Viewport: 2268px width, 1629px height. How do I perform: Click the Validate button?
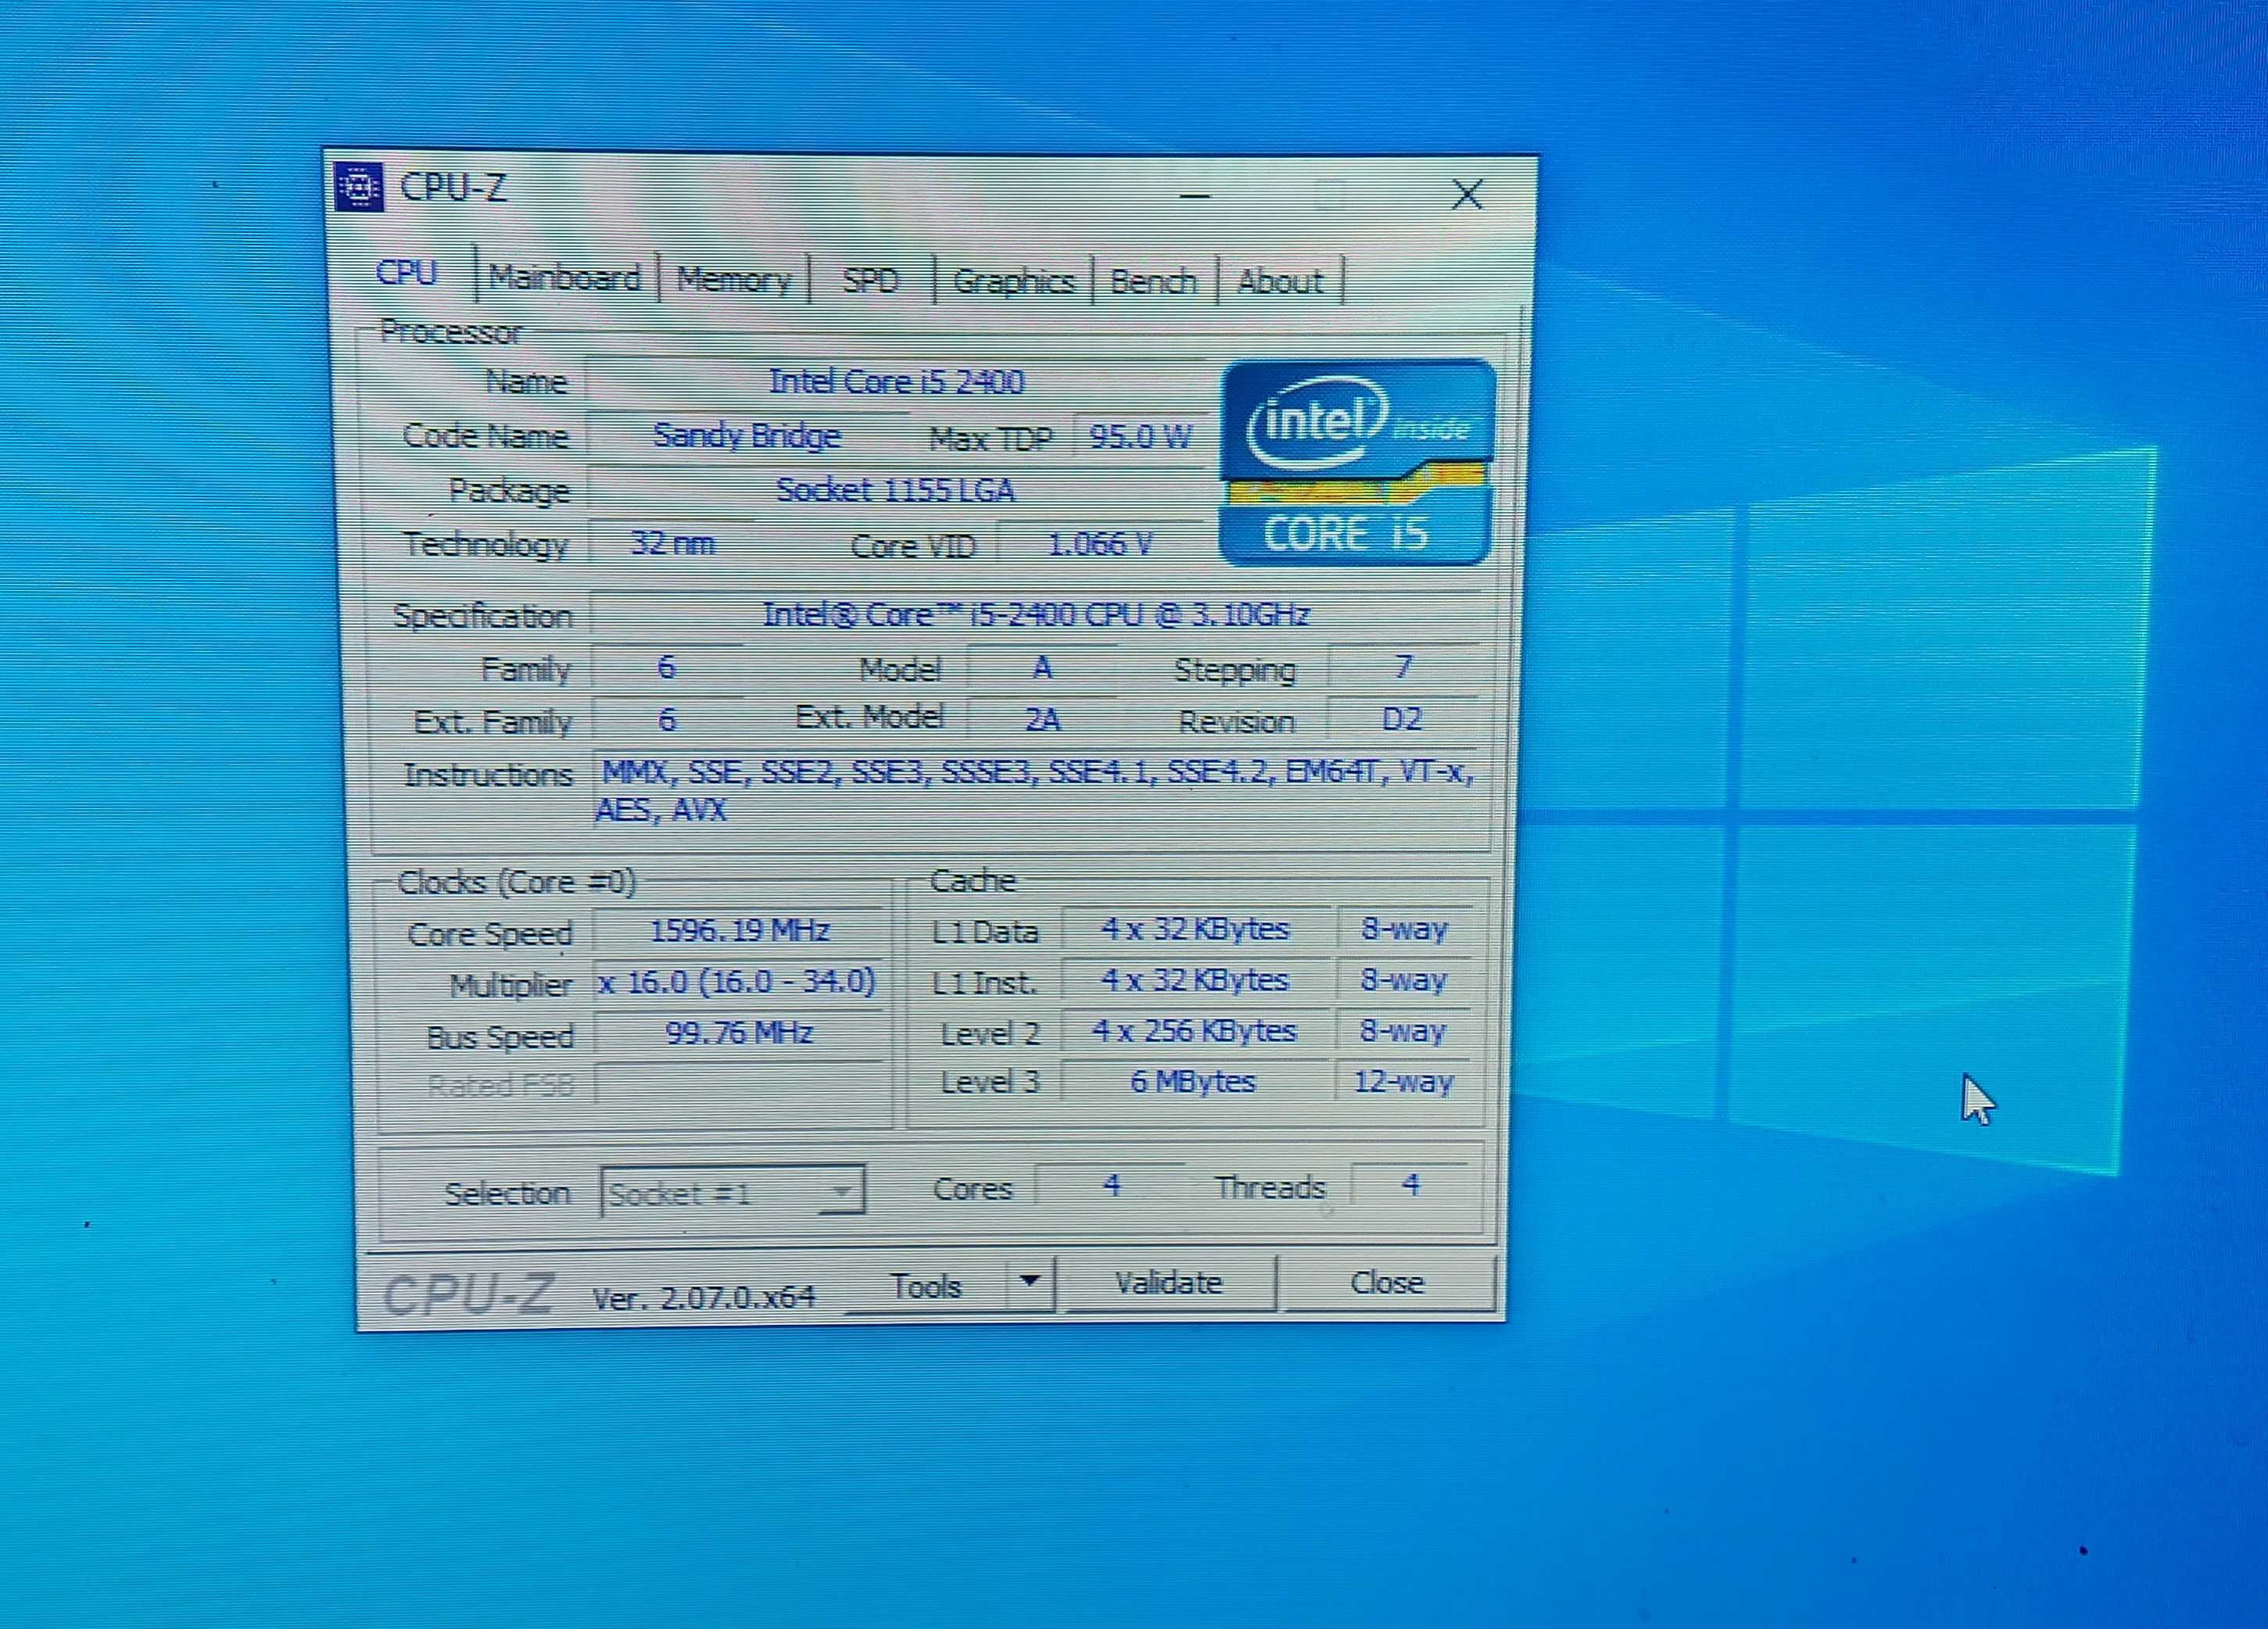[x=1169, y=1283]
